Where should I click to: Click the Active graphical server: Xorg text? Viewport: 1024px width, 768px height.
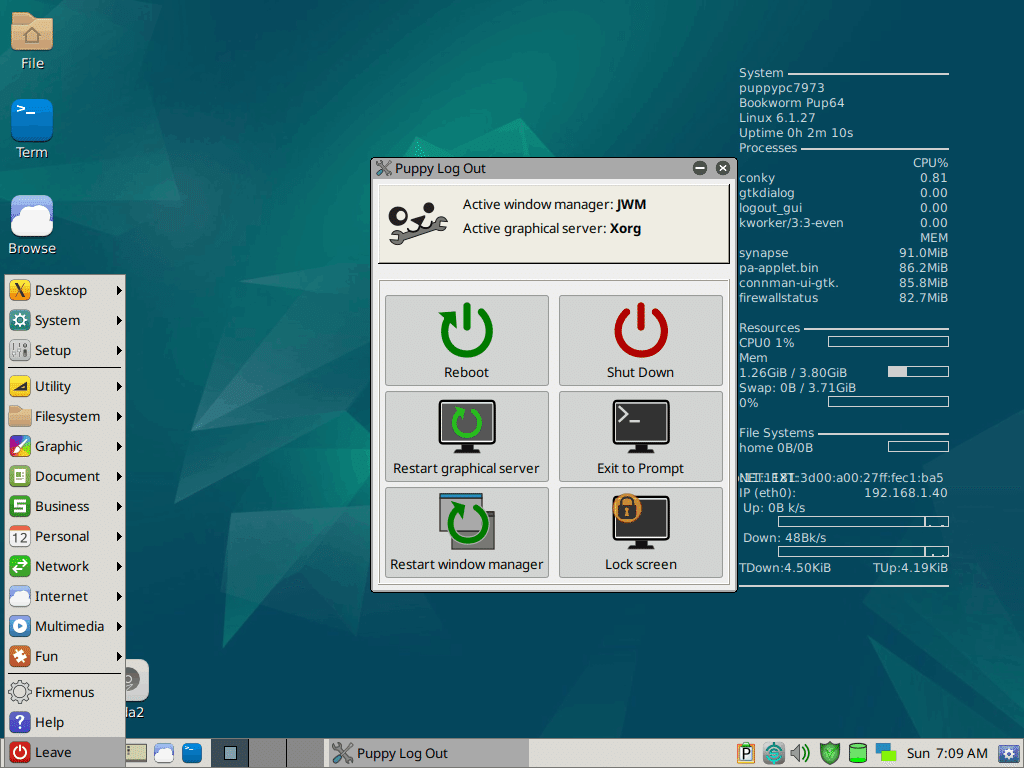(552, 229)
